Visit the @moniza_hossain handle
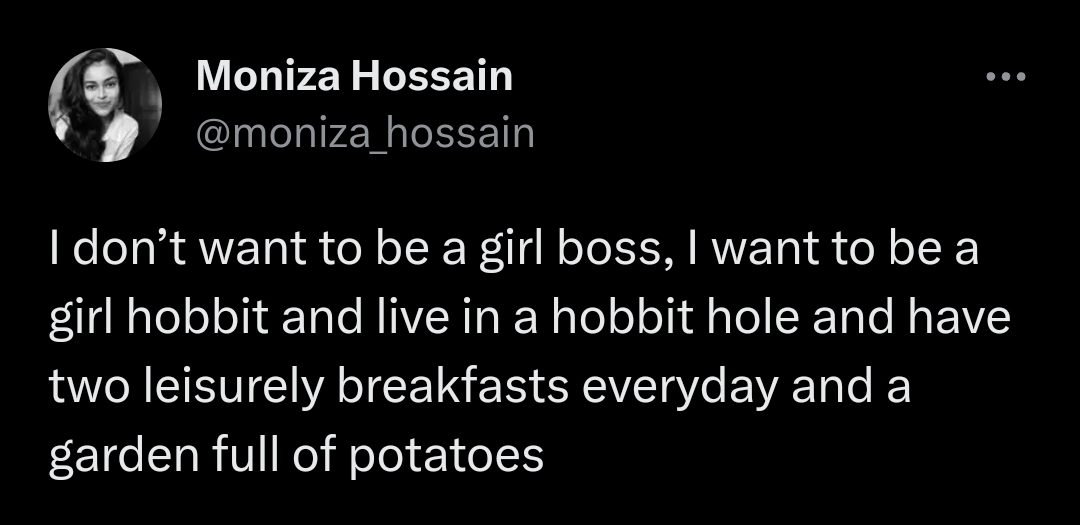The width and height of the screenshot is (1080, 525). pyautogui.click(x=365, y=132)
